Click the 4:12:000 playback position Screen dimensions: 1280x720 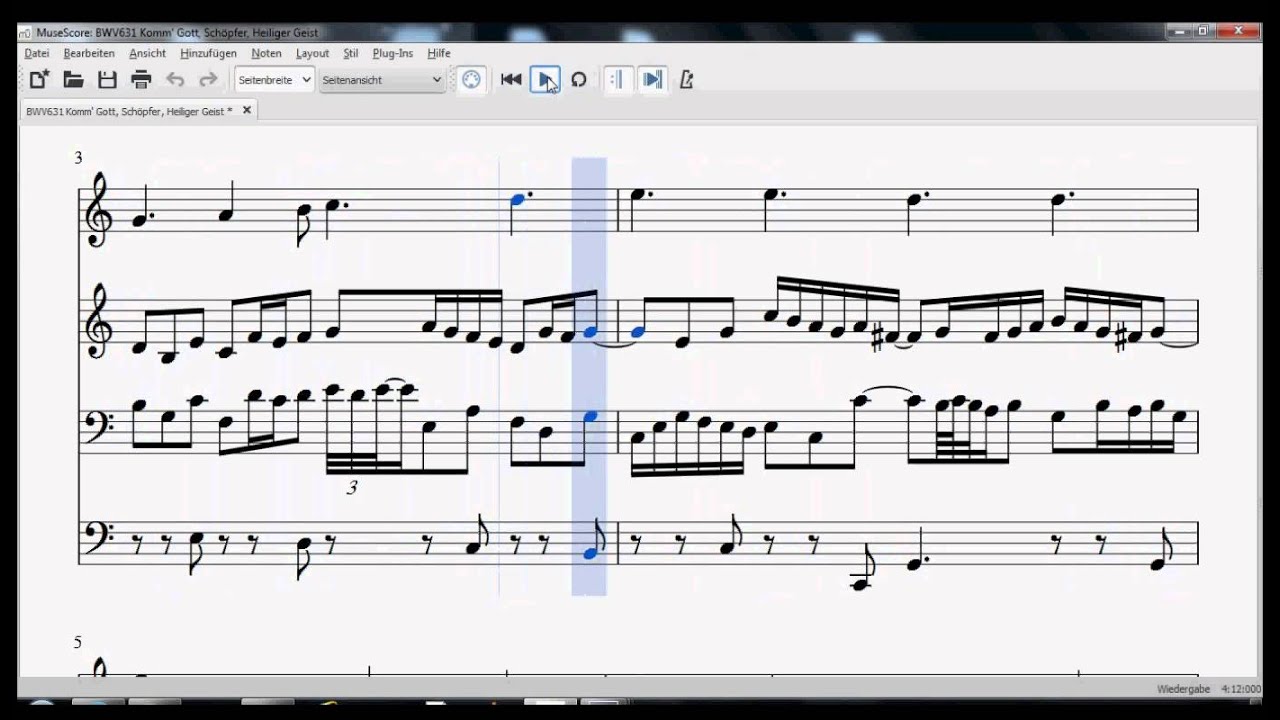(x=1241, y=689)
